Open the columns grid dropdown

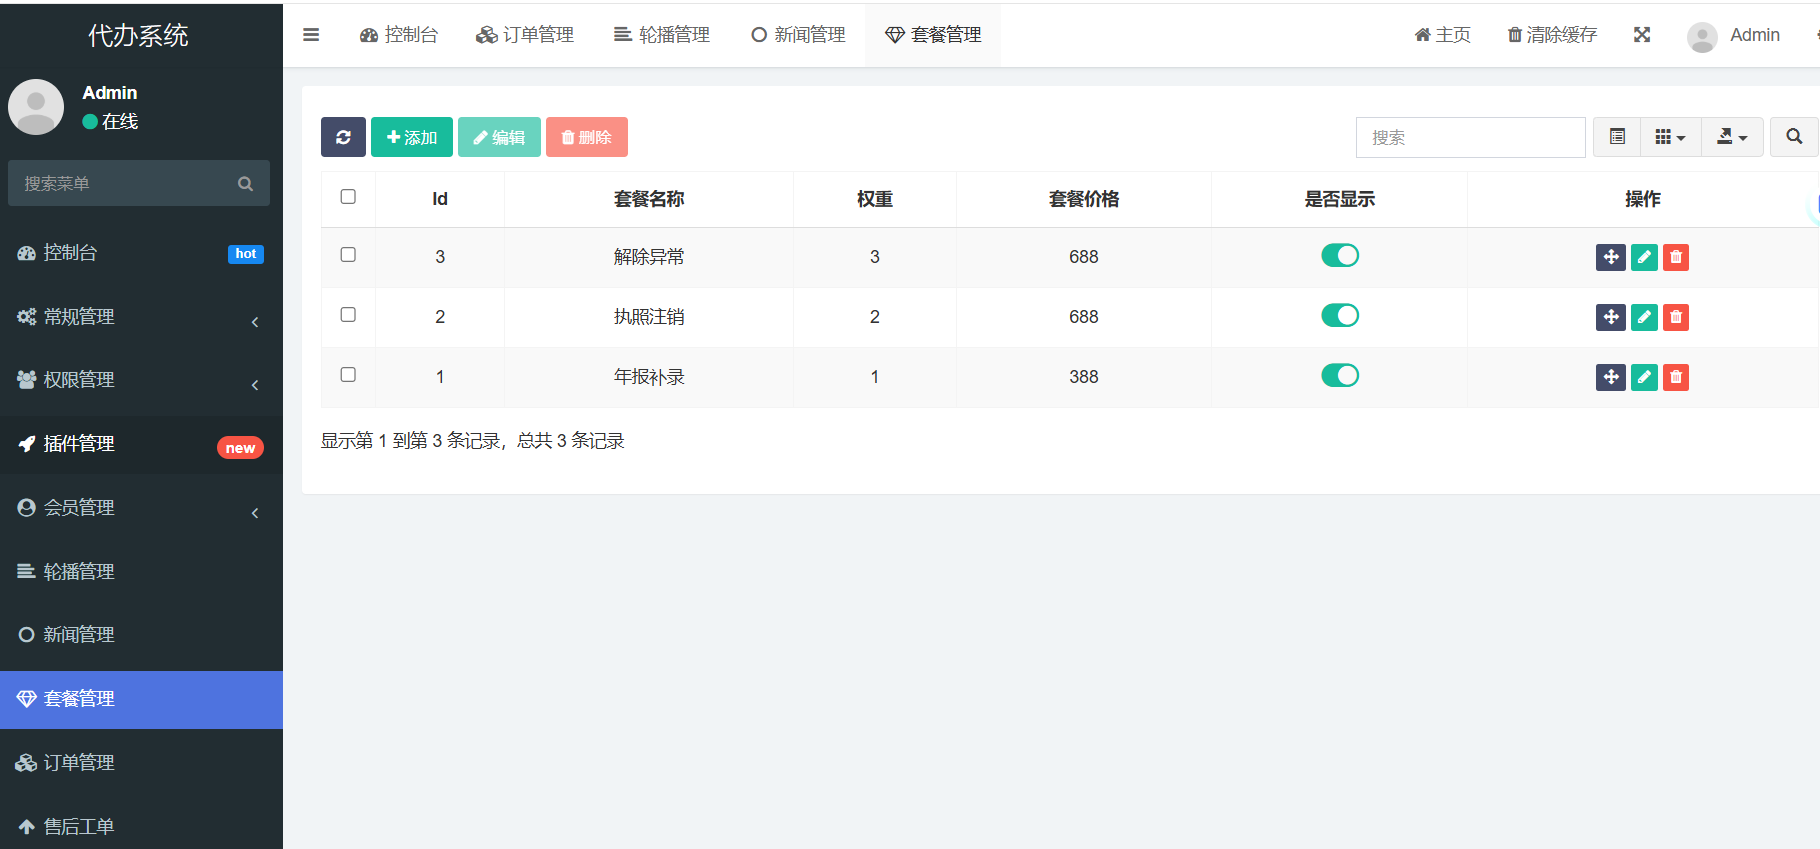(1669, 137)
